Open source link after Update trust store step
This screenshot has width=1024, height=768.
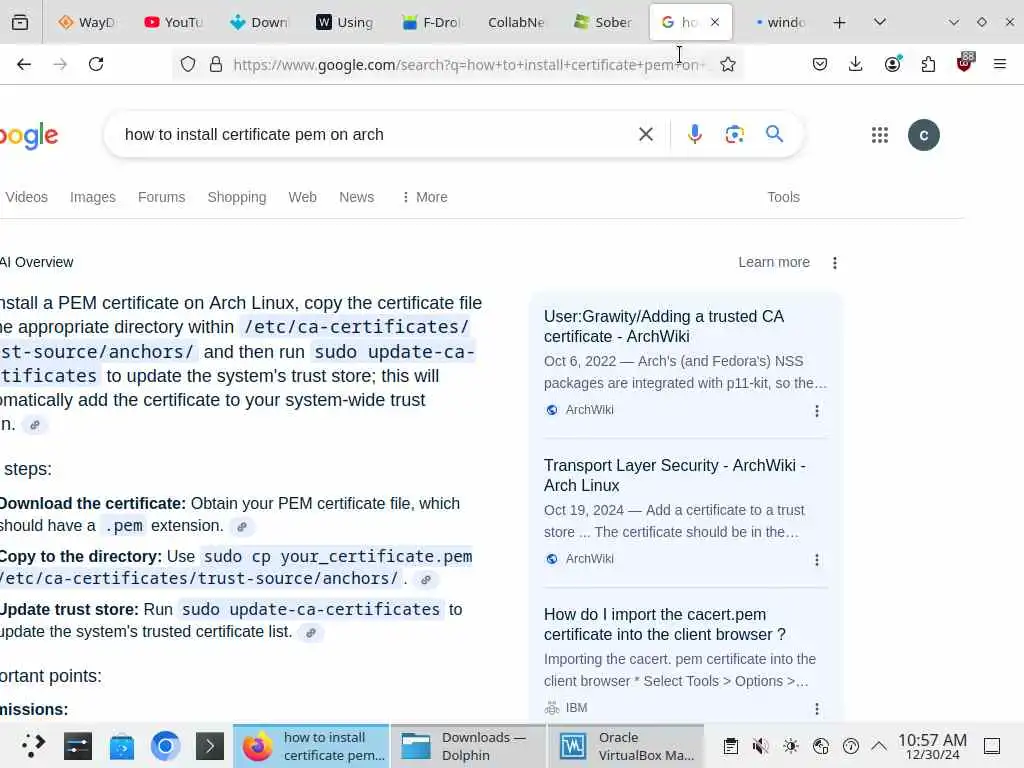tap(311, 632)
